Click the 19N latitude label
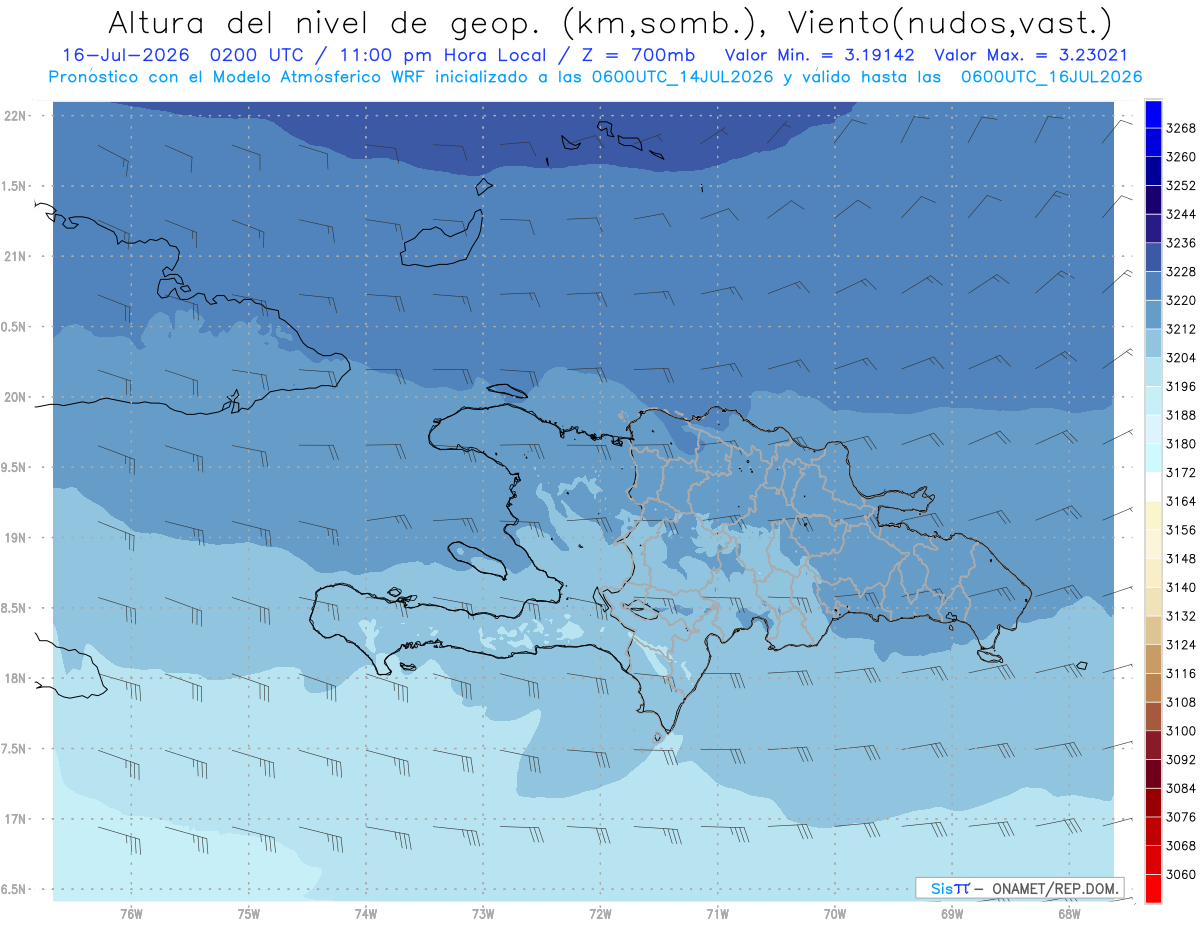Image resolution: width=1200 pixels, height=927 pixels. 15,538
